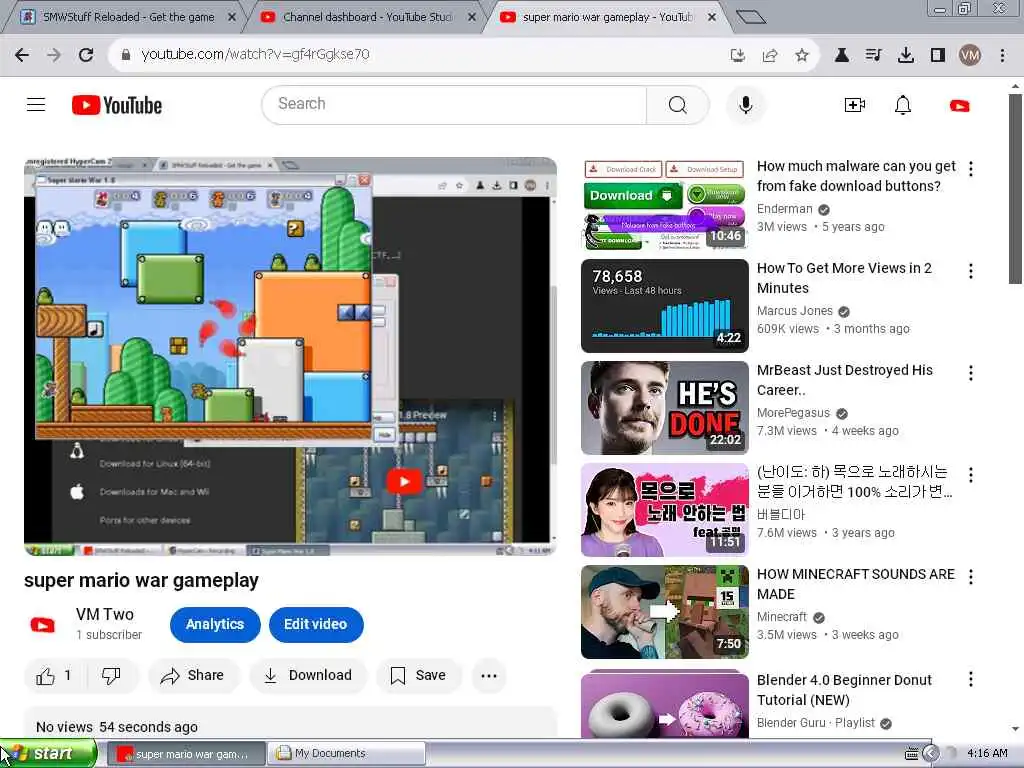Save the video to a playlist
Image resolution: width=1024 pixels, height=768 pixels.
pos(419,676)
